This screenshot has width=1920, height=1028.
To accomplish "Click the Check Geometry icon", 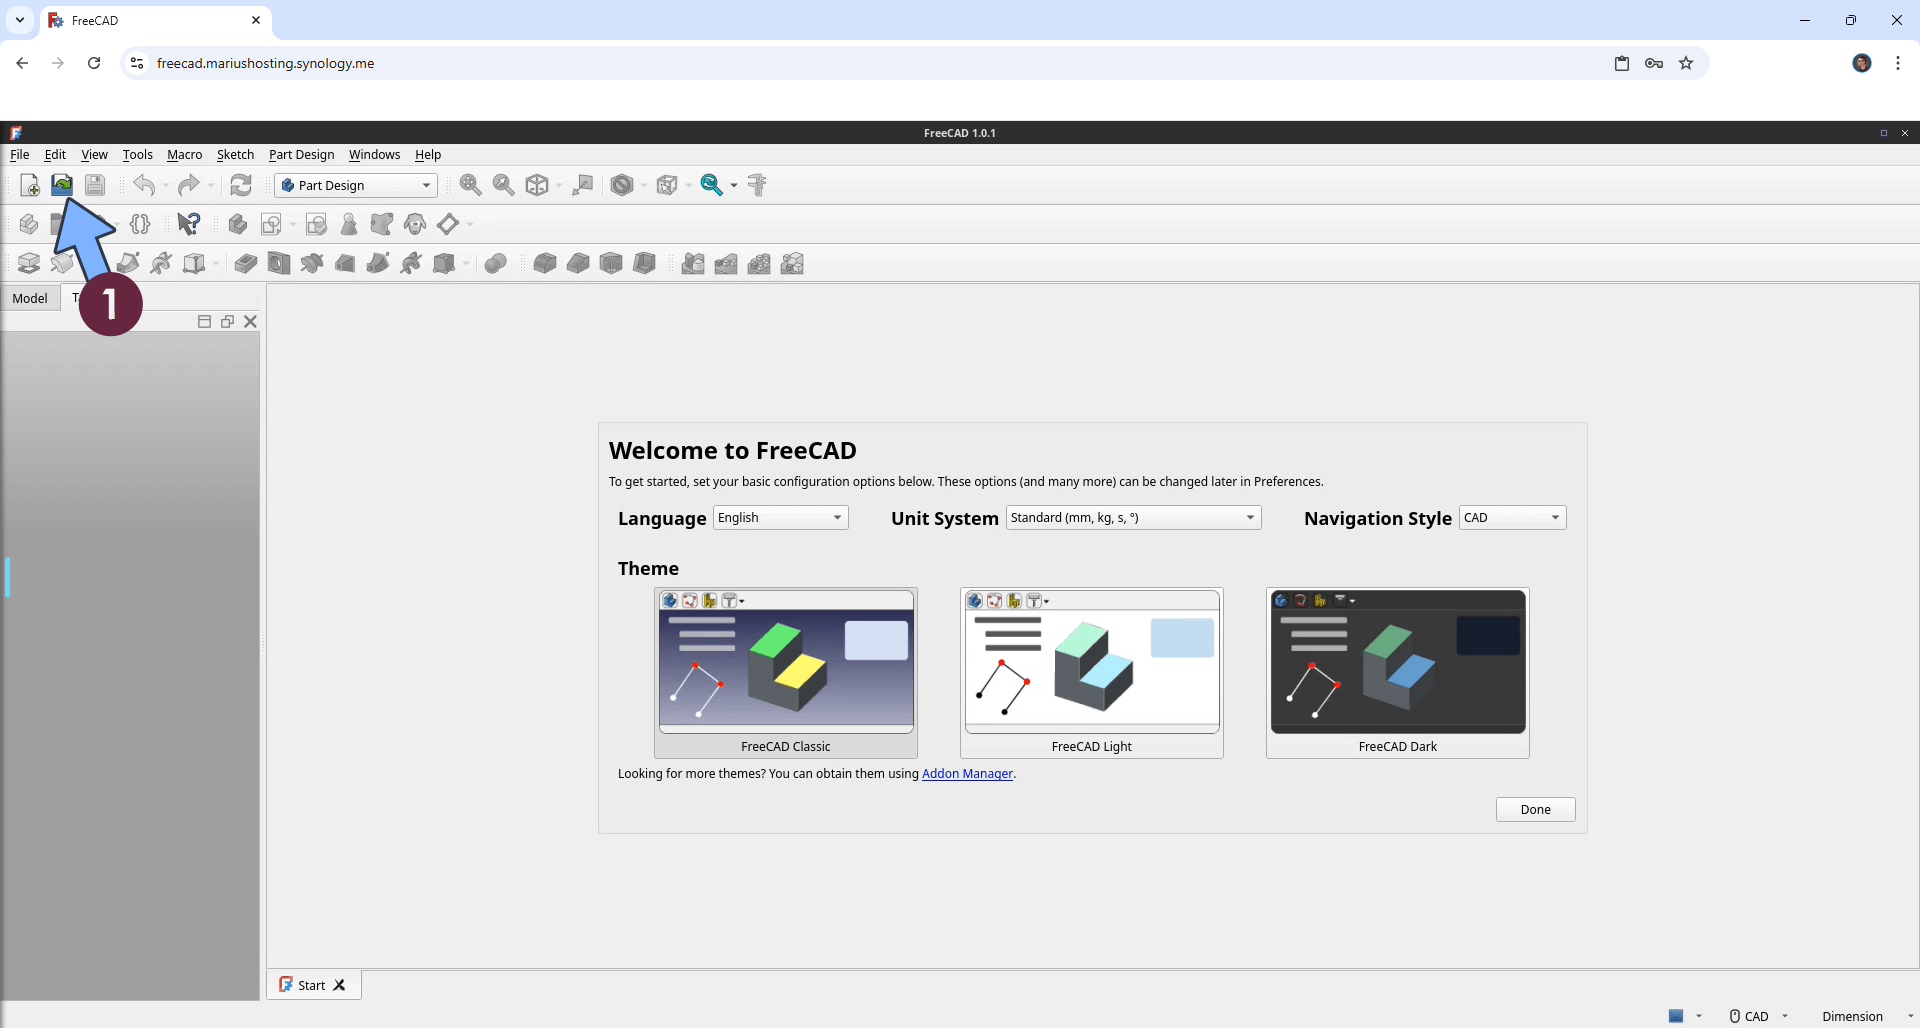I will pos(349,224).
